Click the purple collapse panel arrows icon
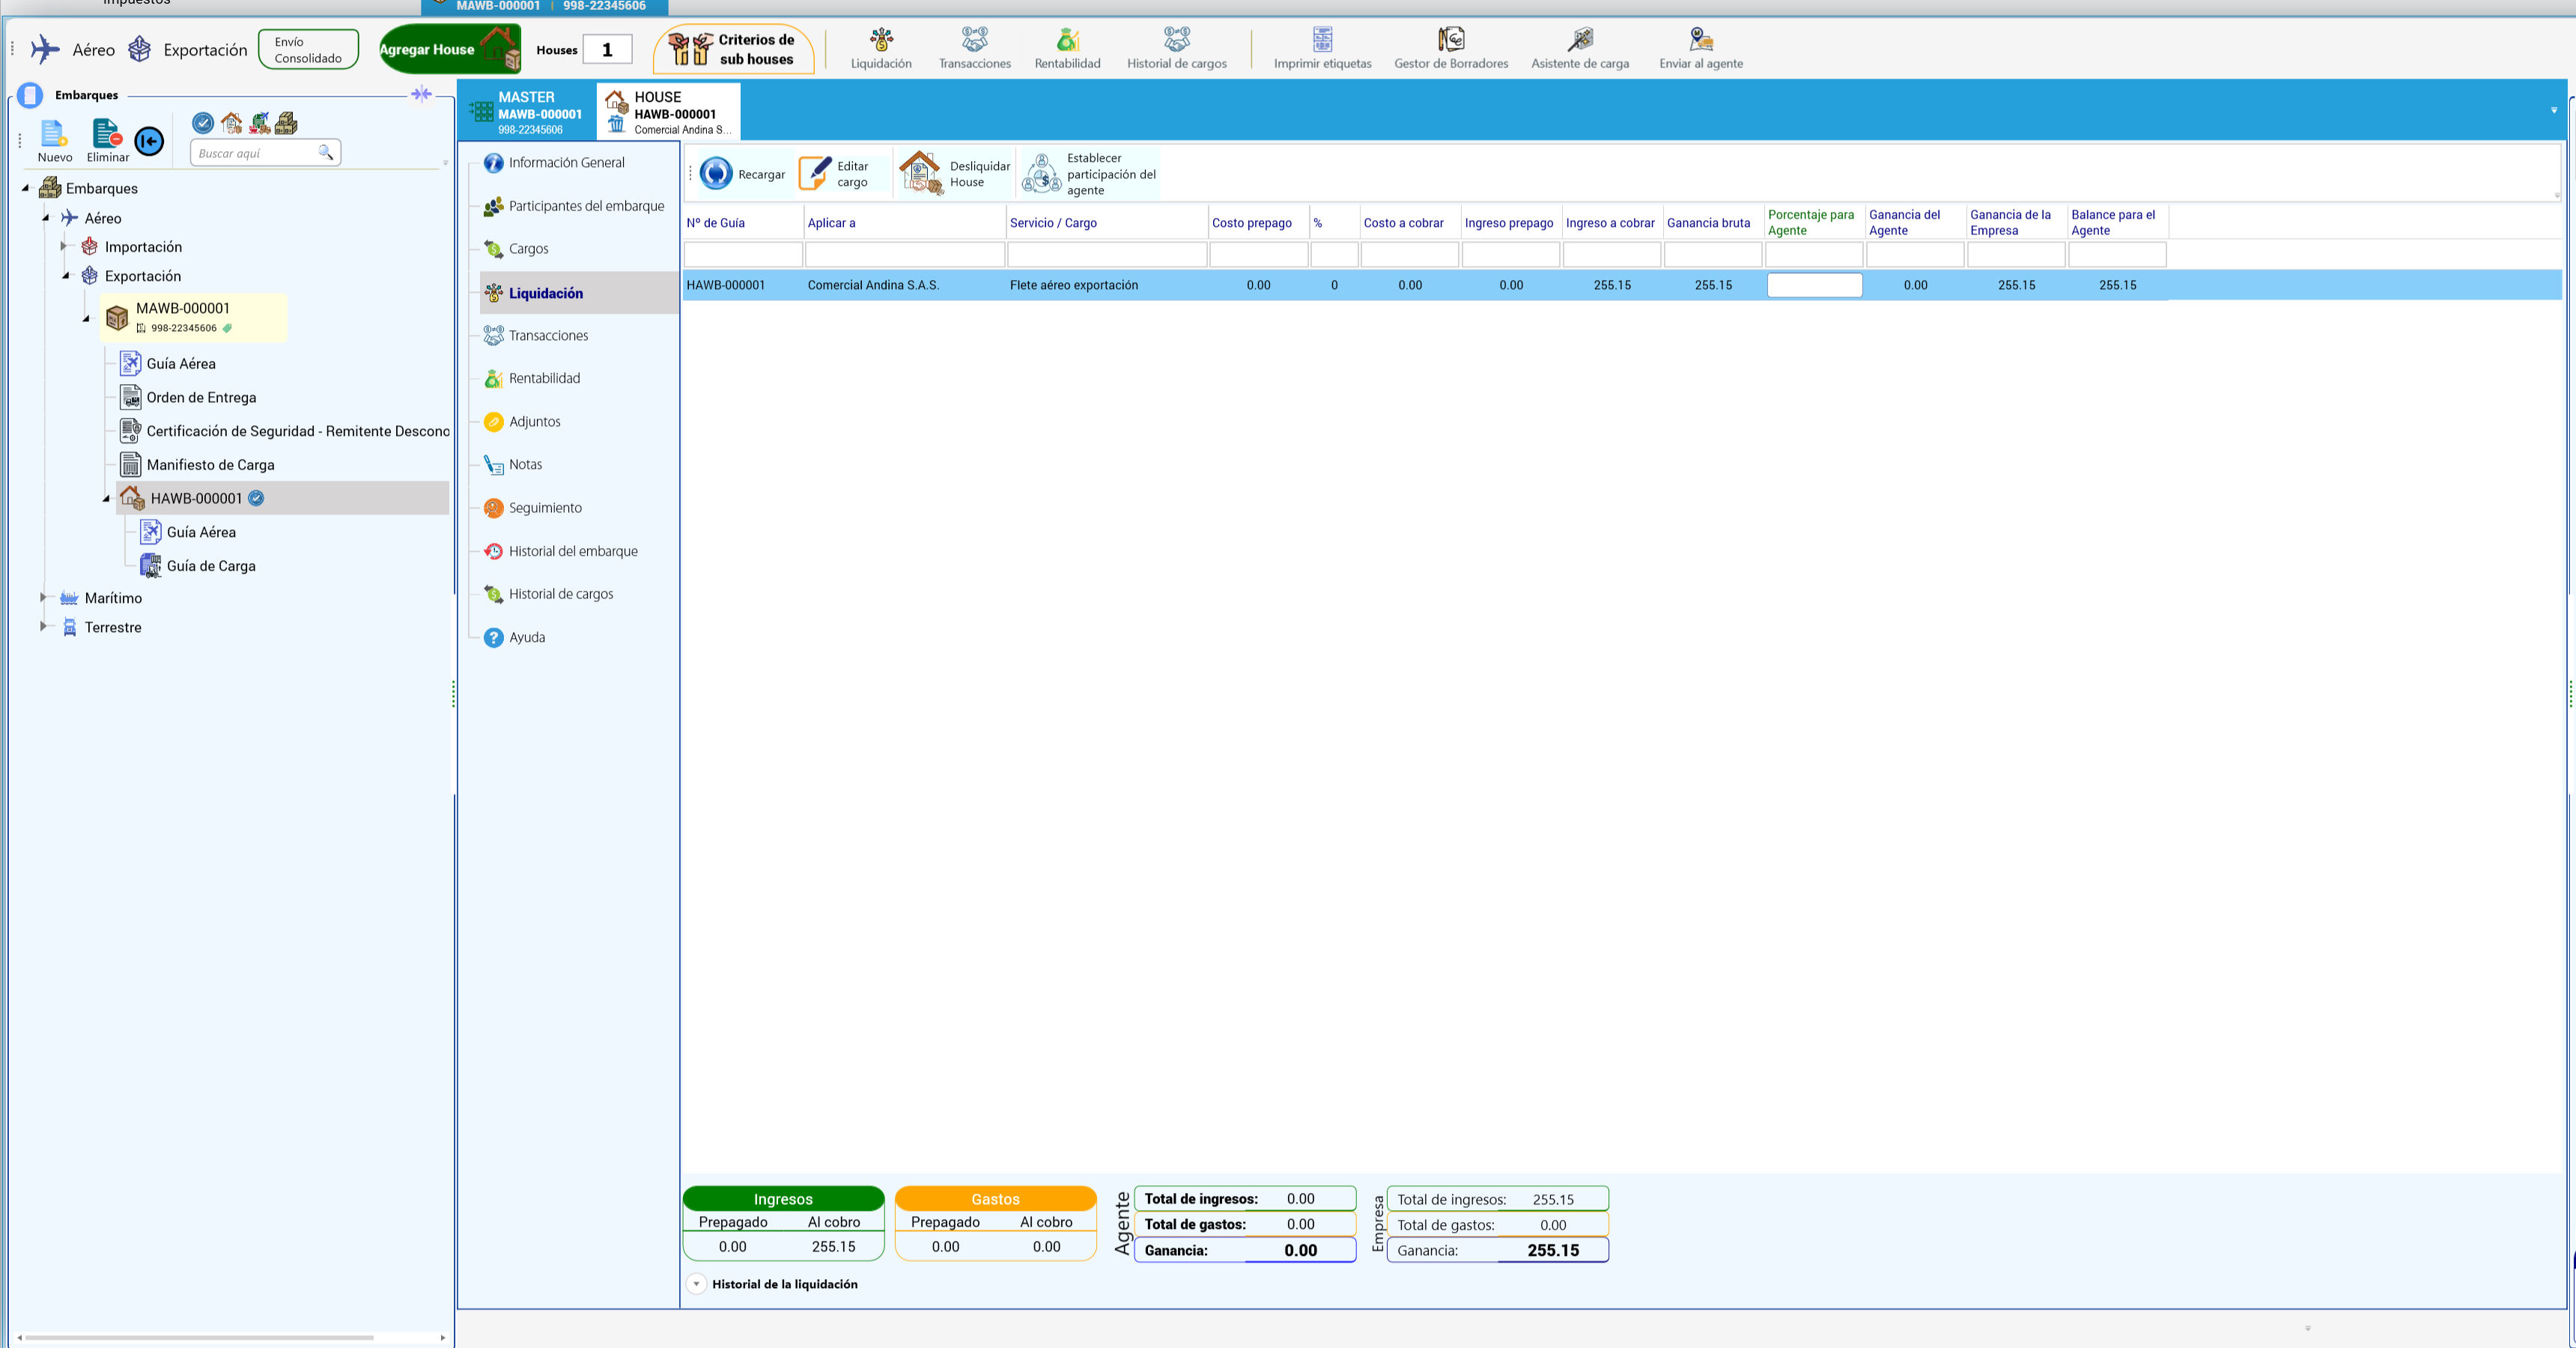Screen dimensions: 2576x1348 [x=422, y=94]
